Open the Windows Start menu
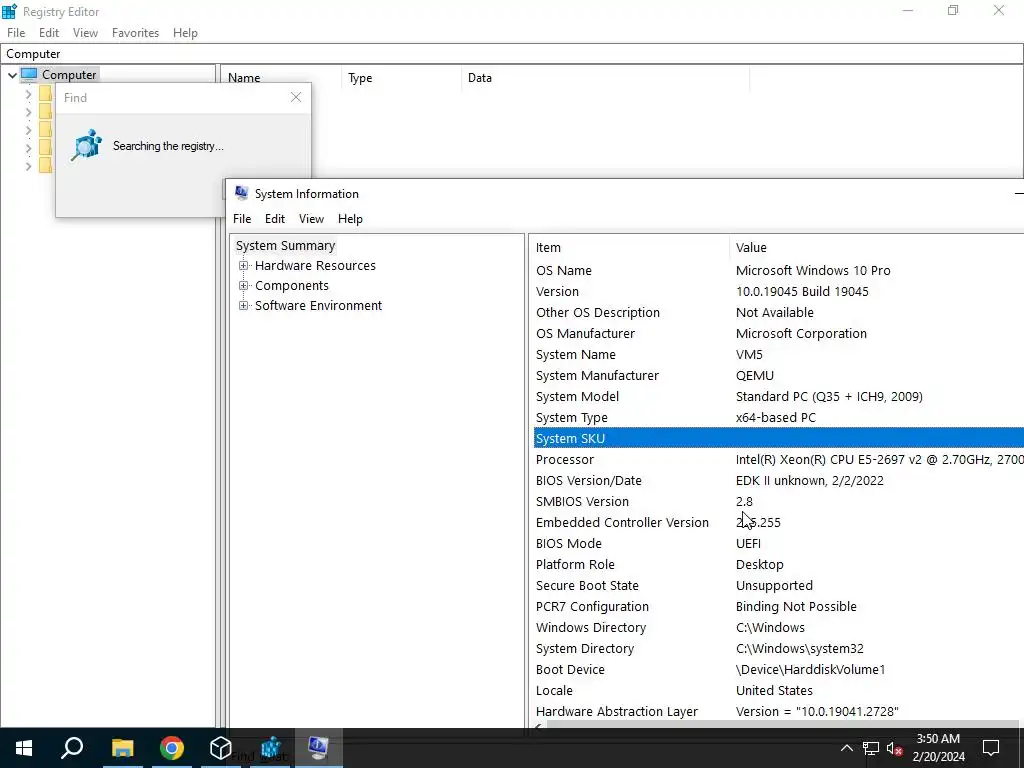 pos(24,748)
